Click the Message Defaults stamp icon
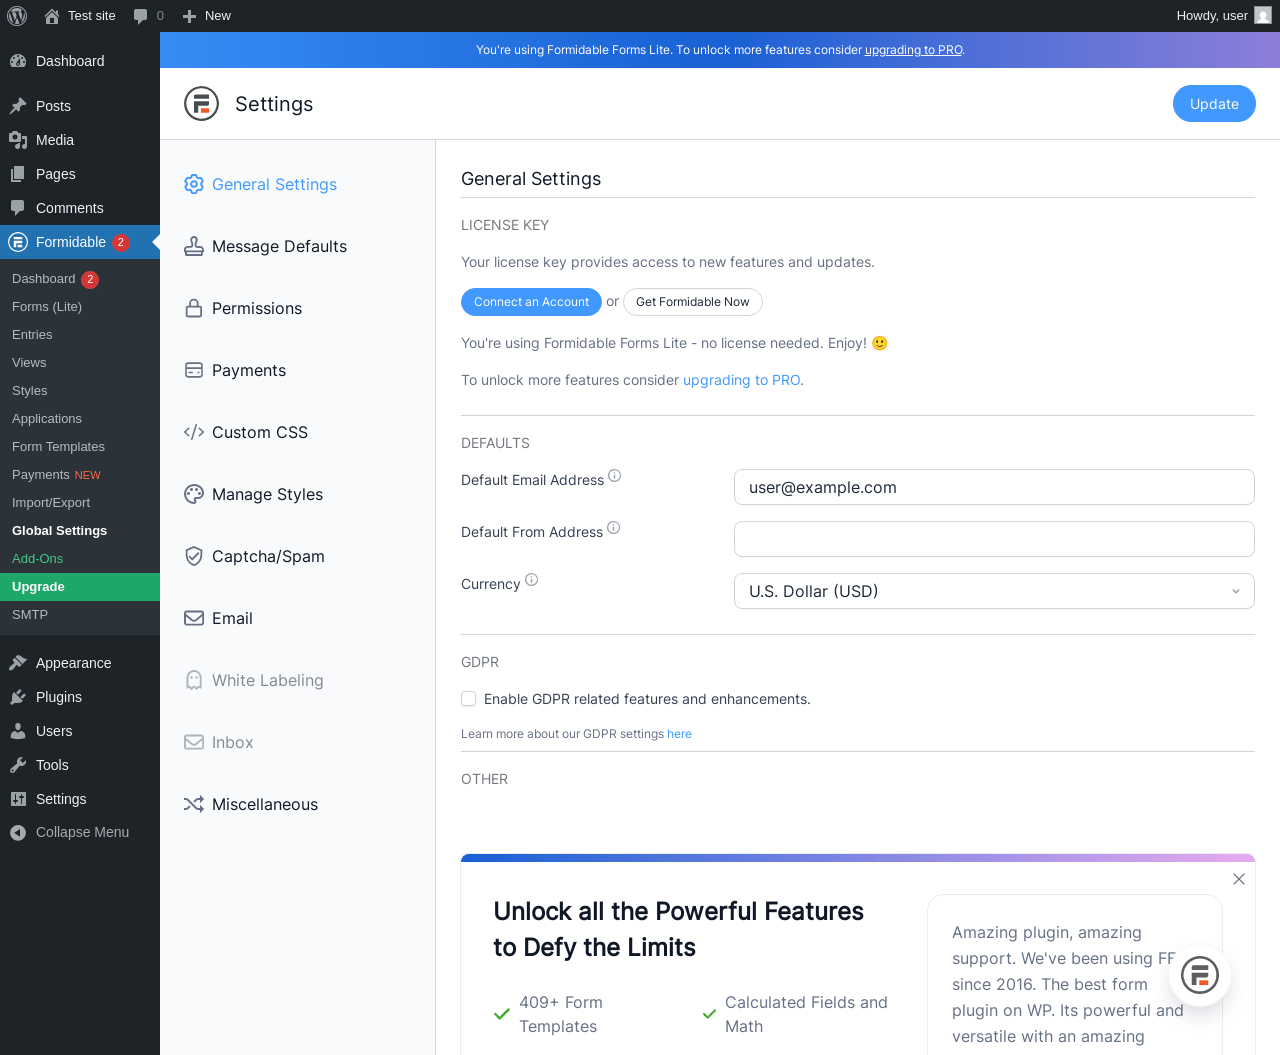Viewport: 1280px width, 1055px height. click(x=194, y=246)
